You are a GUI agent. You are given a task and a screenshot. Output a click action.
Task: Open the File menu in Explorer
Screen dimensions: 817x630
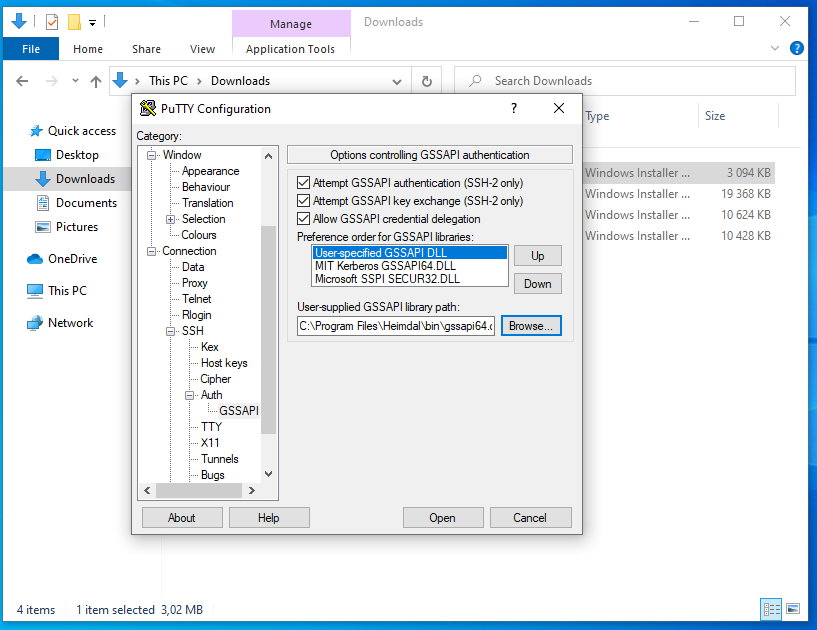30,49
